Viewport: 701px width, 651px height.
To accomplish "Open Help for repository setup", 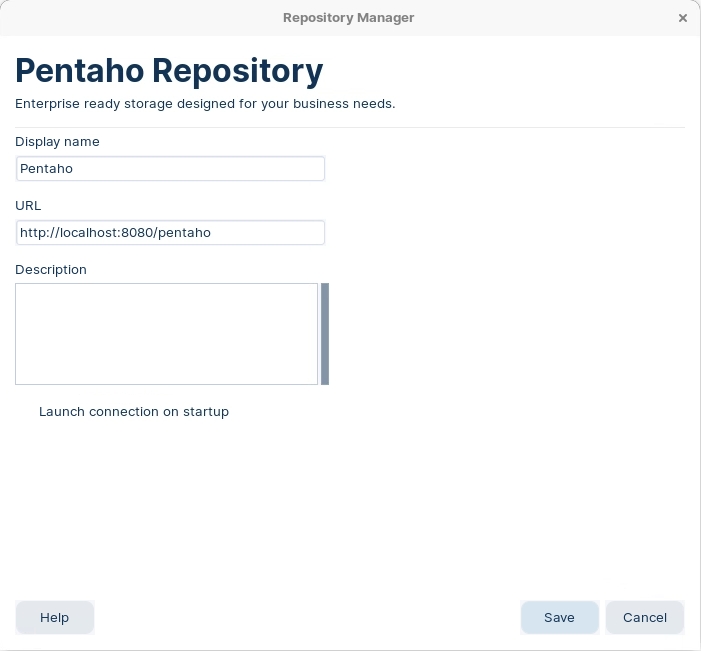I will [55, 617].
